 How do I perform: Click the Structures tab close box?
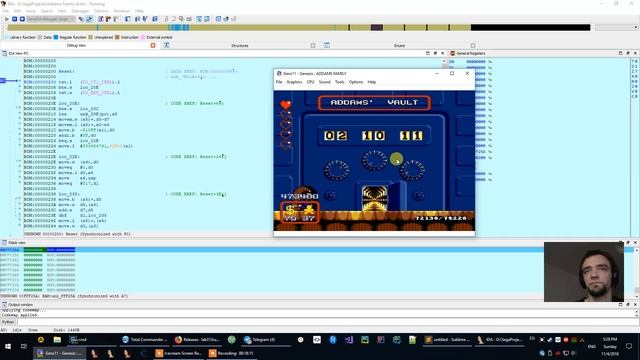313,45
